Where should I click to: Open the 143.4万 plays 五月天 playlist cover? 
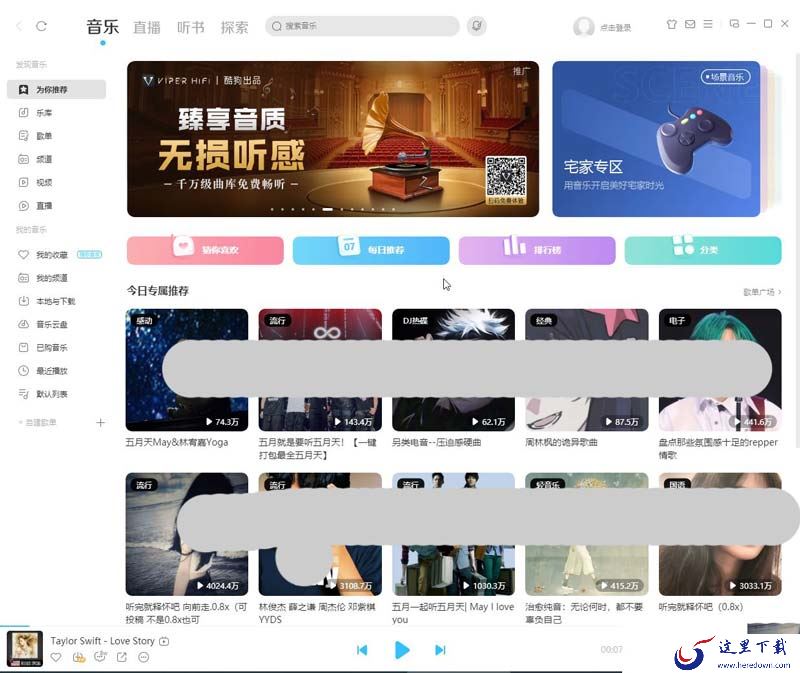coord(320,370)
